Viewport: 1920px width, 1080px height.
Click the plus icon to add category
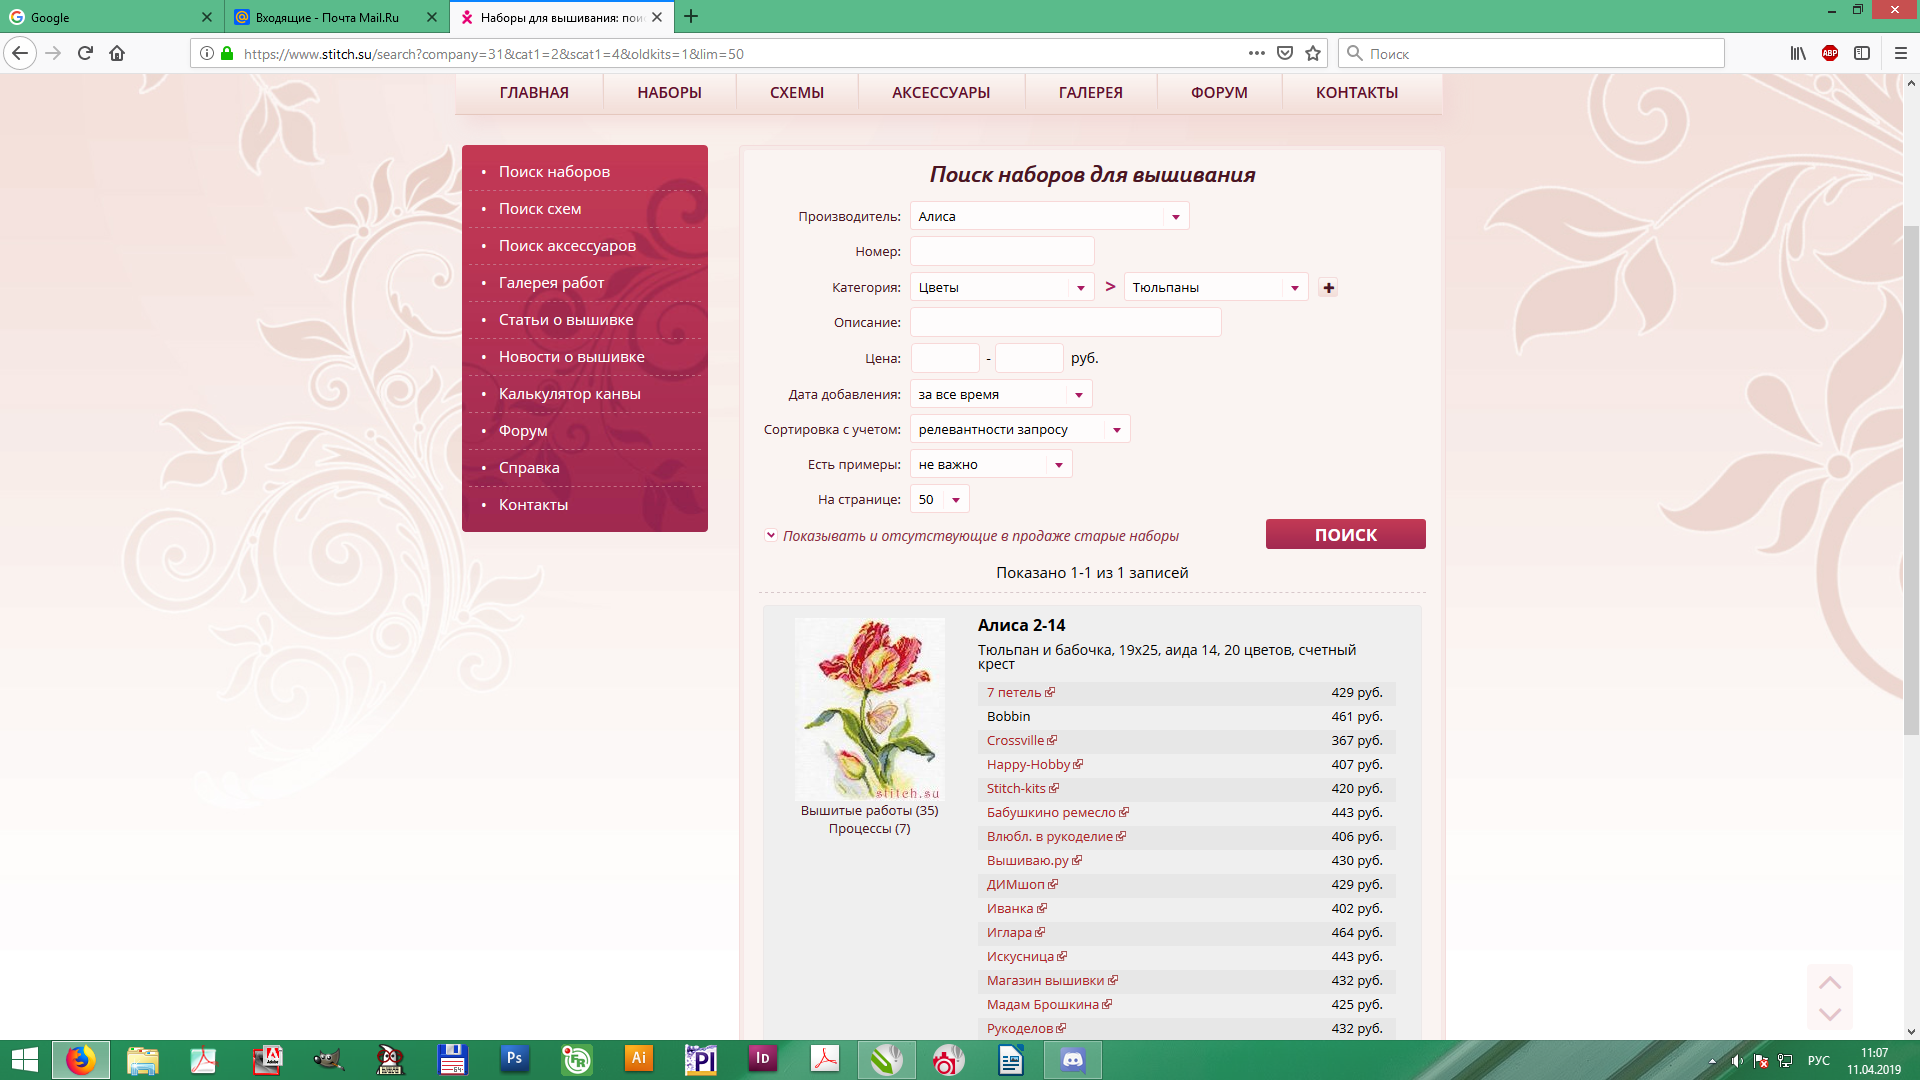(x=1328, y=288)
